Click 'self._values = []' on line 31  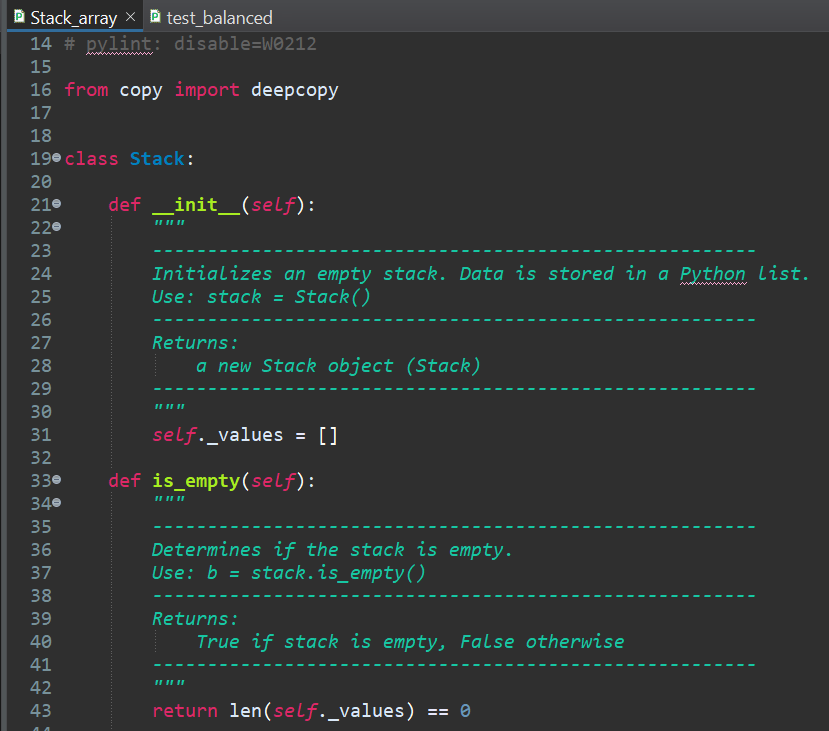click(x=245, y=435)
